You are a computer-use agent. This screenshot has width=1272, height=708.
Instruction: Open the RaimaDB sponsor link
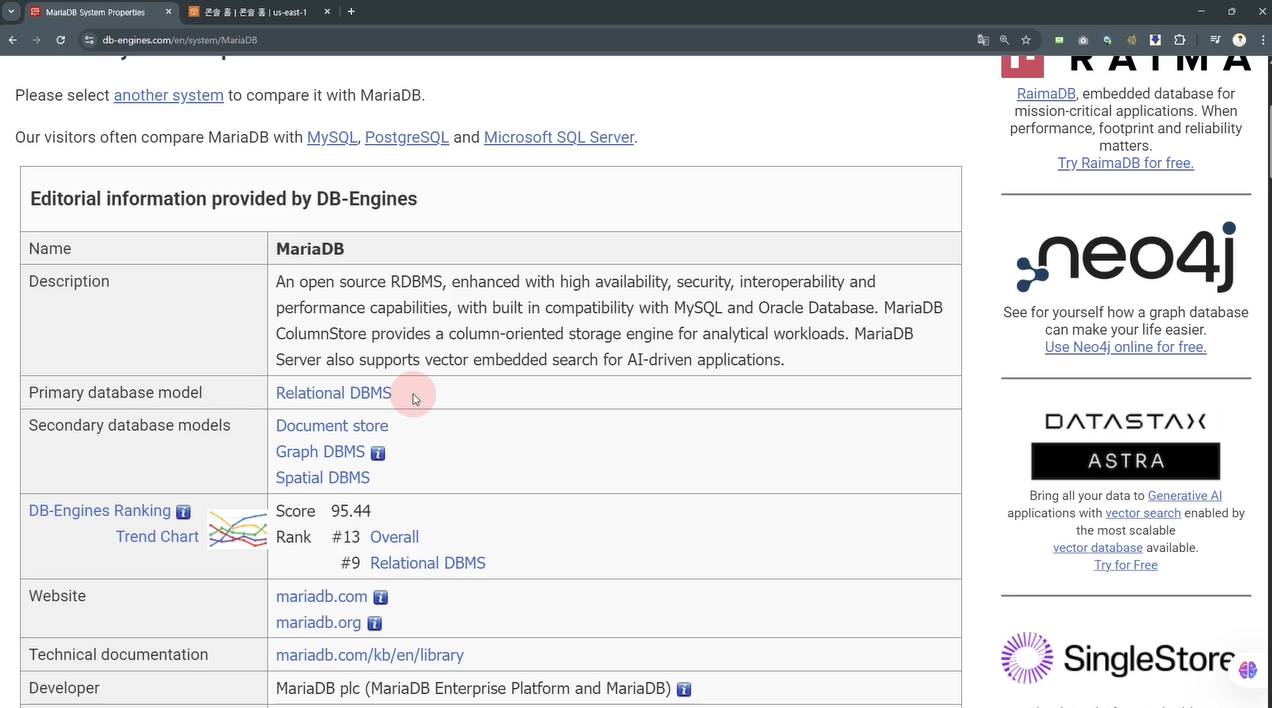coord(1046,93)
